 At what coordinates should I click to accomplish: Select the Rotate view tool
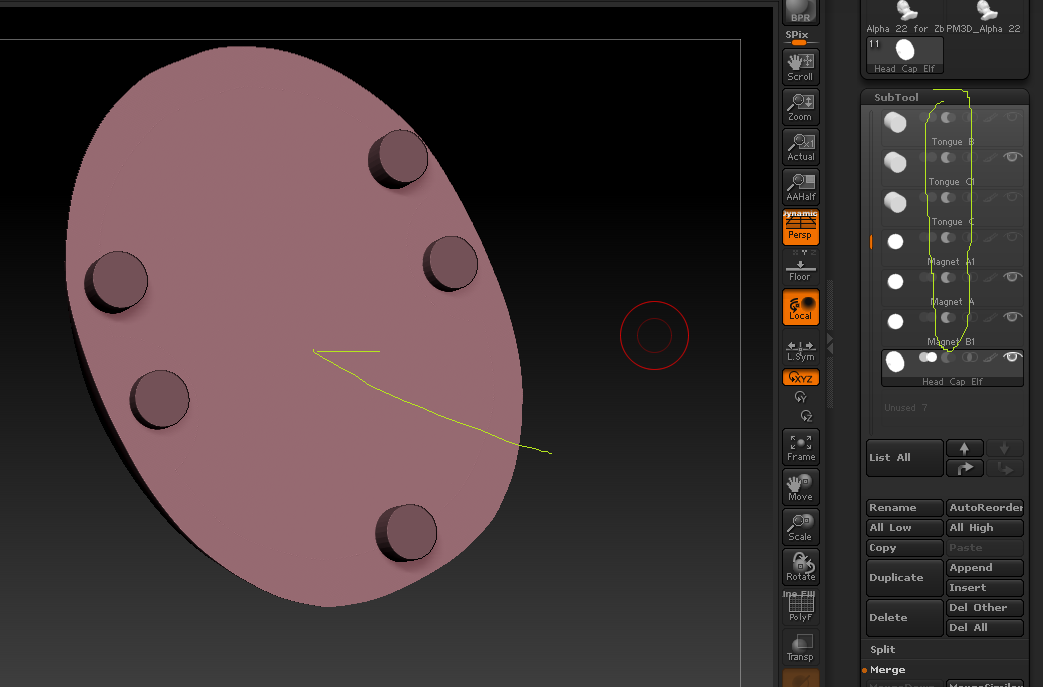tap(800, 567)
